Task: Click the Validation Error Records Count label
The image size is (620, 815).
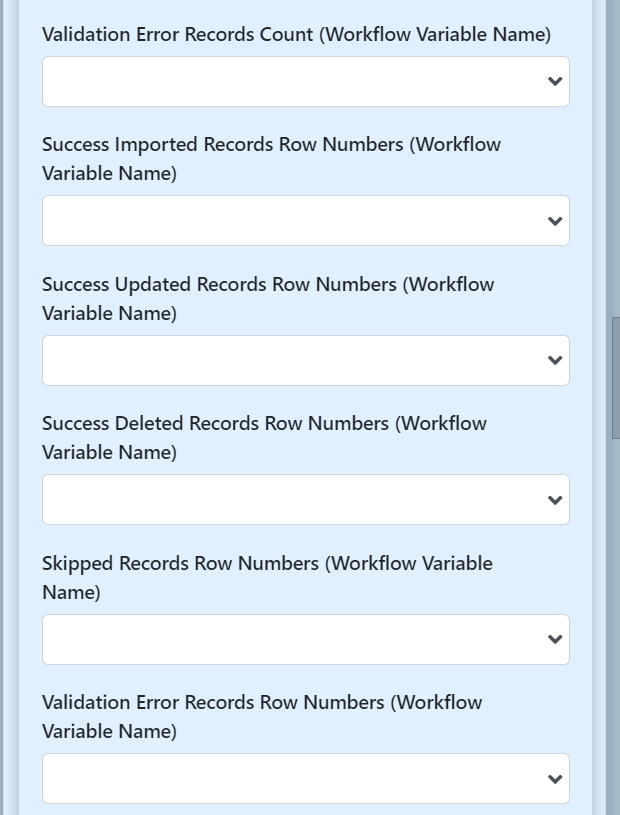Action: point(296,35)
